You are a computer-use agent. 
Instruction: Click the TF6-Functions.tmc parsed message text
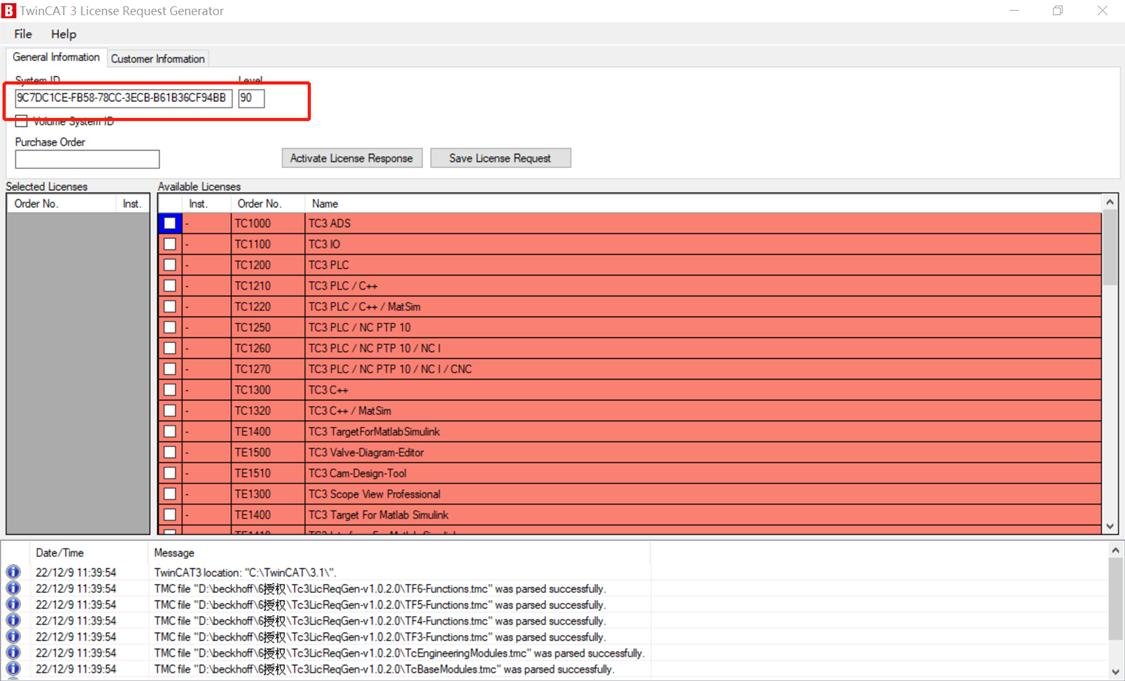380,588
